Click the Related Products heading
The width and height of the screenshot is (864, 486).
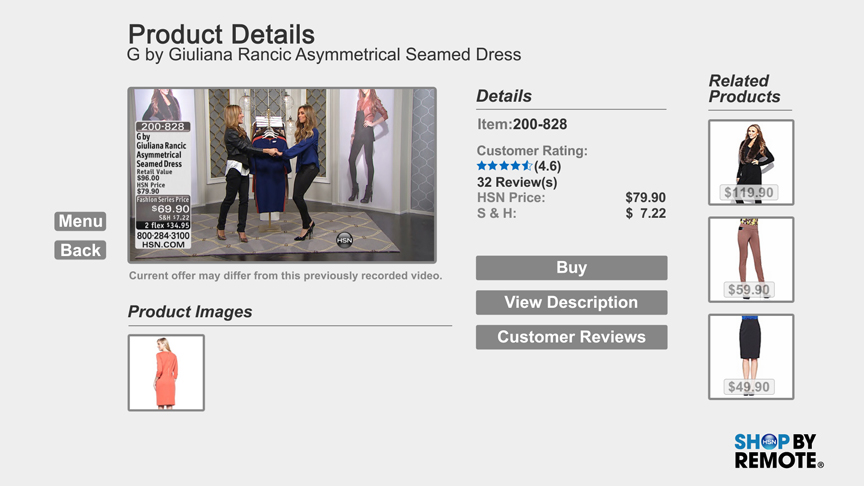tap(744, 89)
